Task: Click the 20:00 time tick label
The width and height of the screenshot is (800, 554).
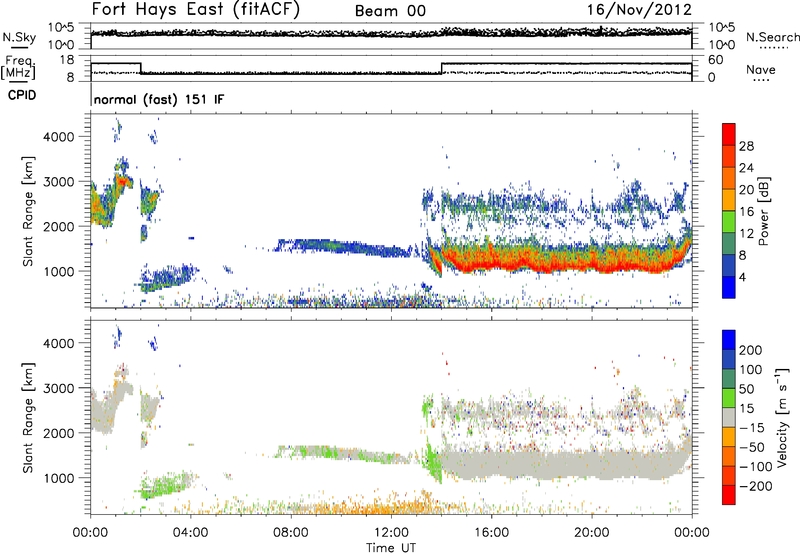Action: click(x=592, y=533)
